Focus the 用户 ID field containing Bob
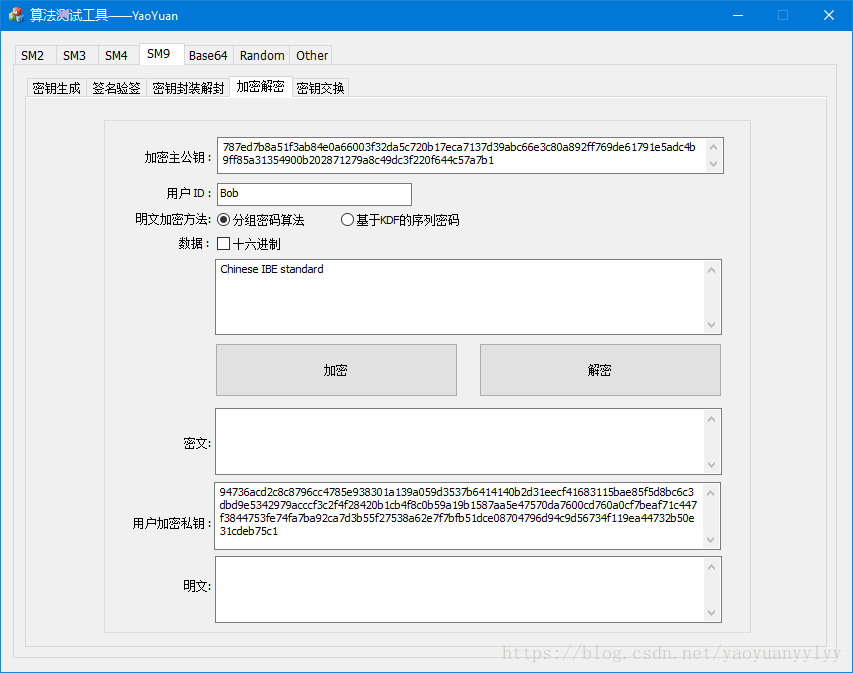The width and height of the screenshot is (853, 673). tap(314, 194)
